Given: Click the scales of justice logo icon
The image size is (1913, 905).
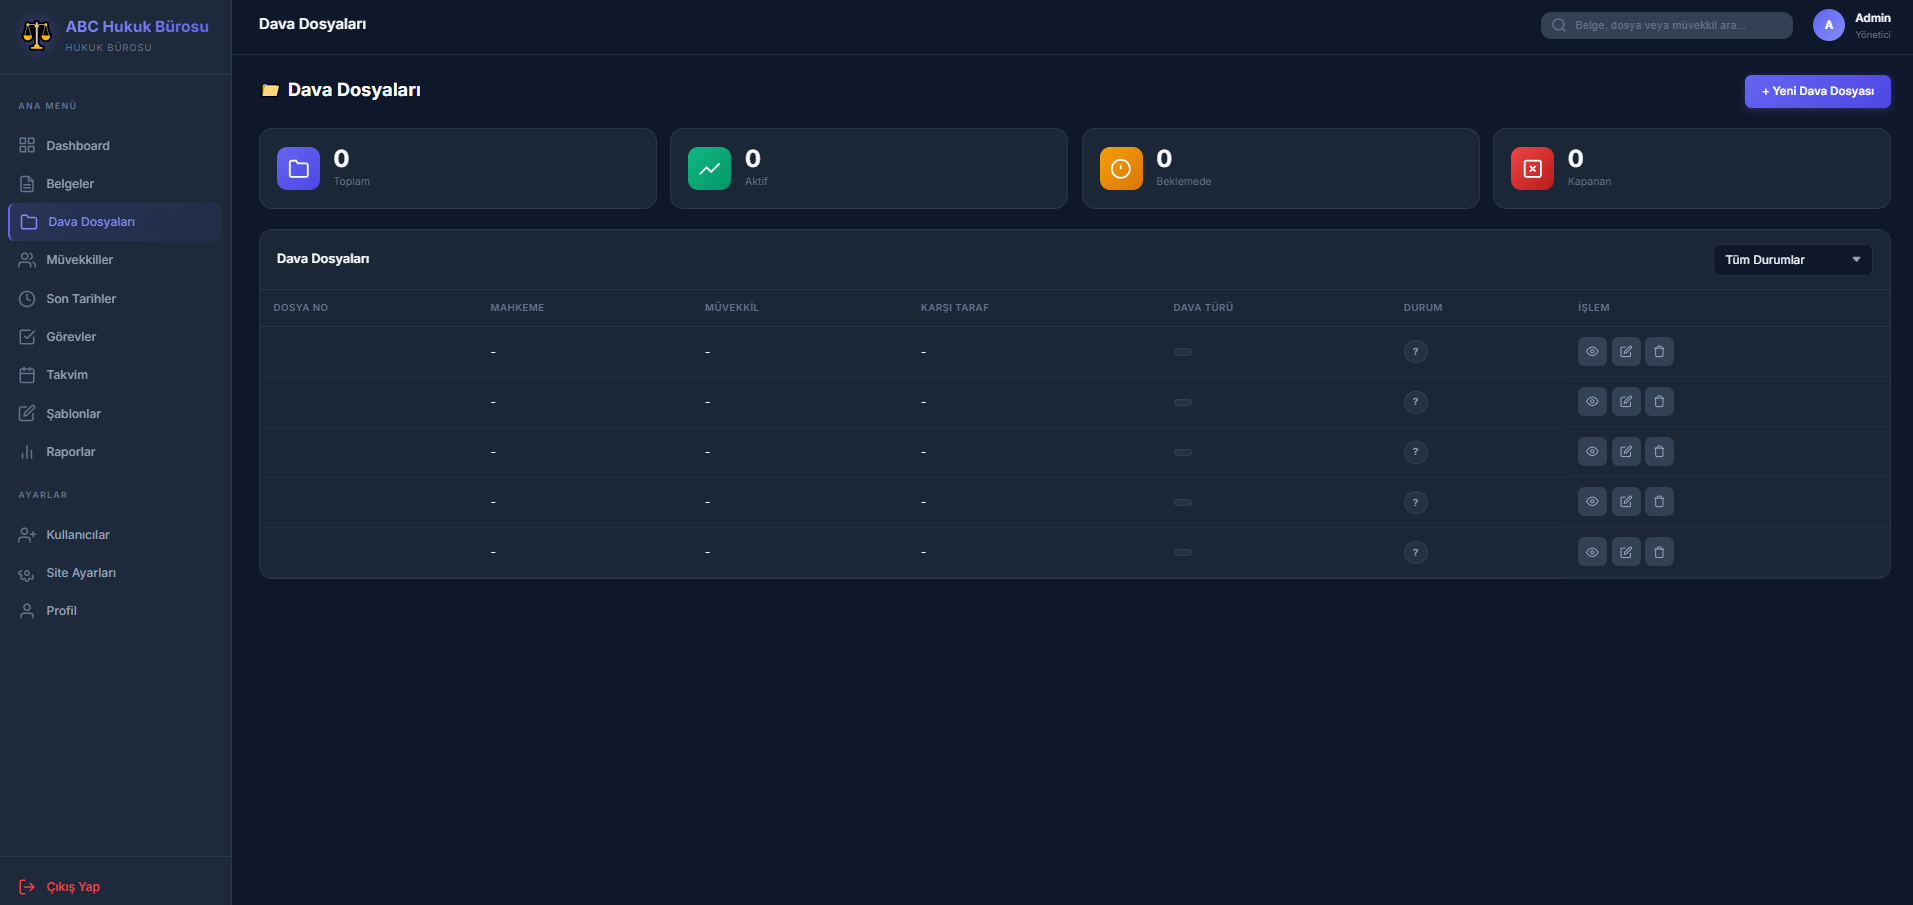Looking at the screenshot, I should pyautogui.click(x=37, y=35).
